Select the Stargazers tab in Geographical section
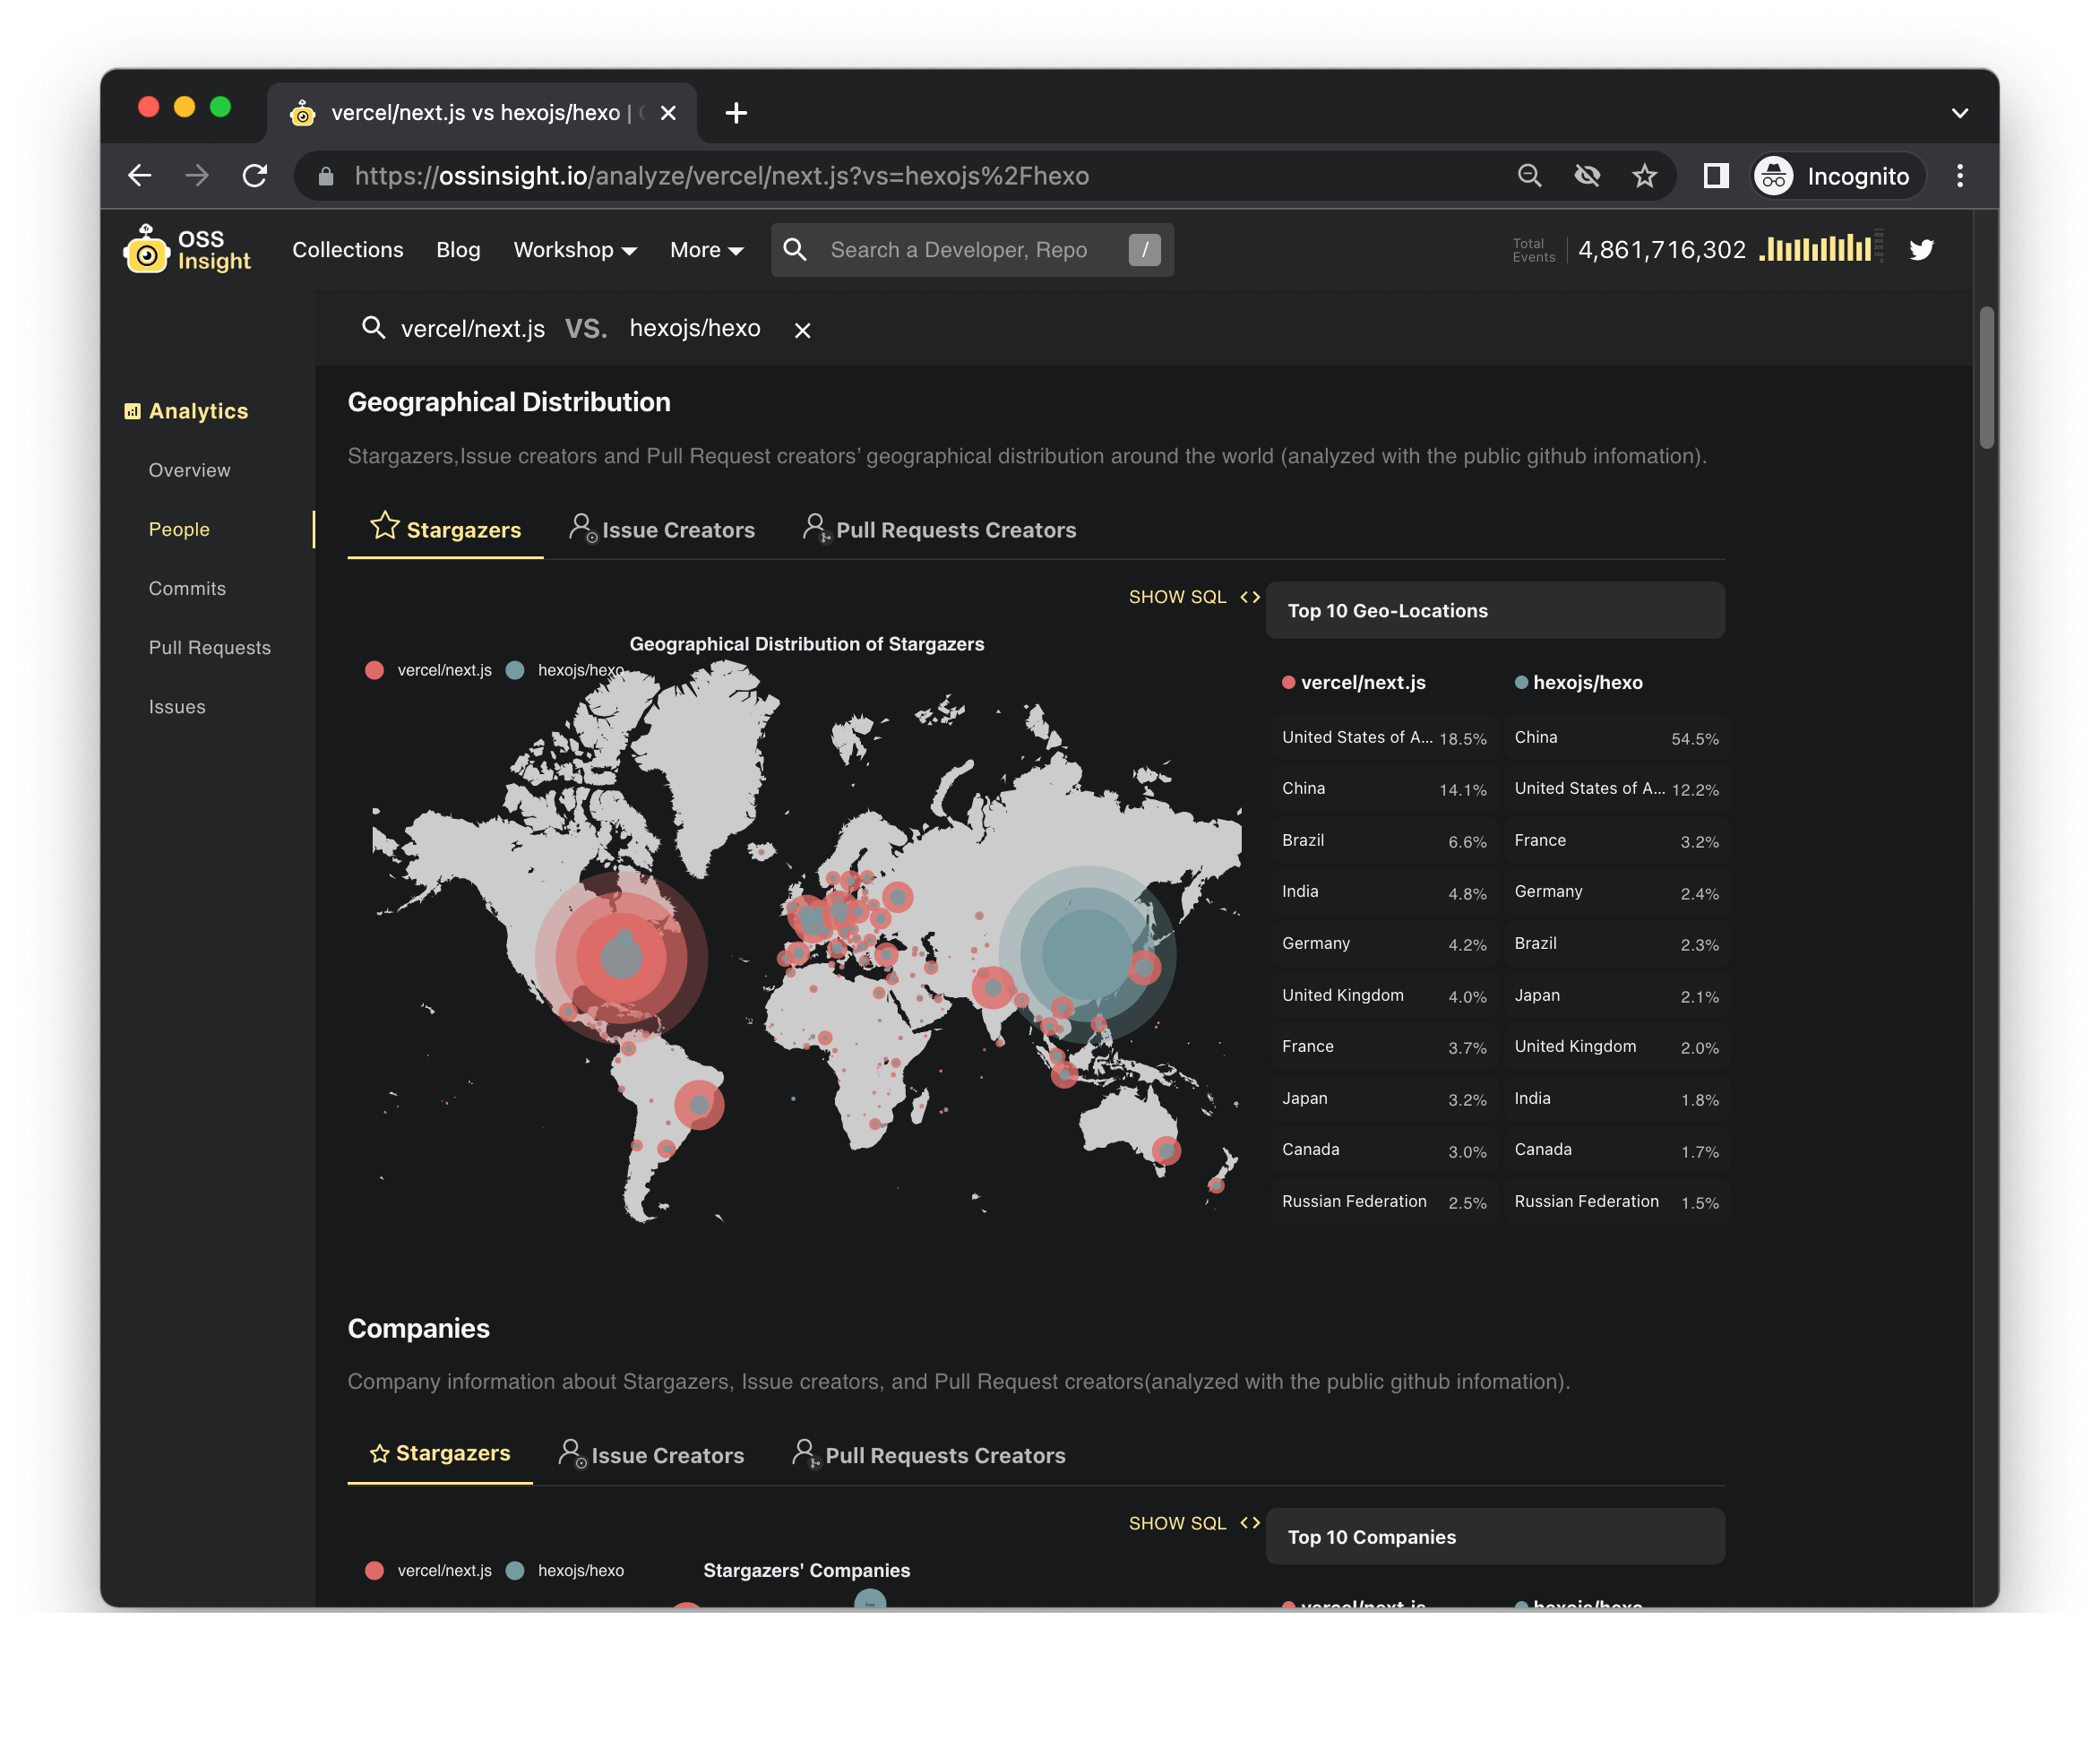The width and height of the screenshot is (2100, 1740). click(443, 529)
